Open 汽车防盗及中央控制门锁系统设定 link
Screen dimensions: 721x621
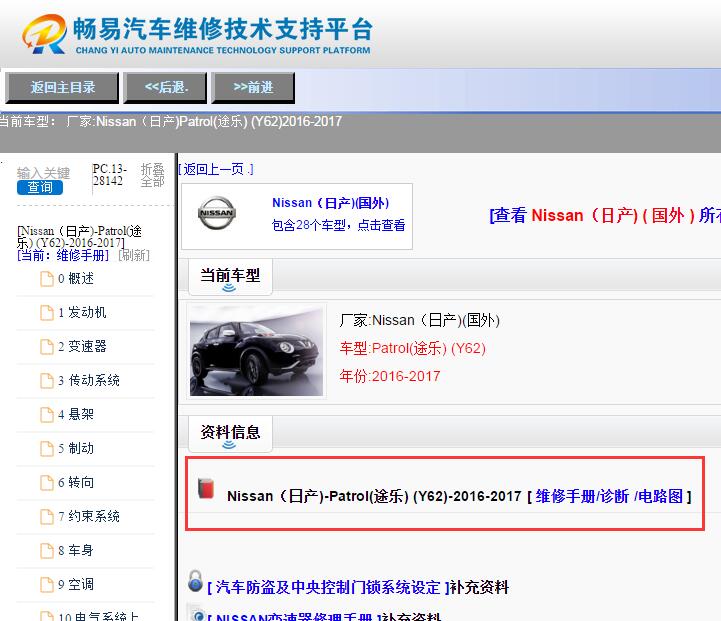point(328,587)
